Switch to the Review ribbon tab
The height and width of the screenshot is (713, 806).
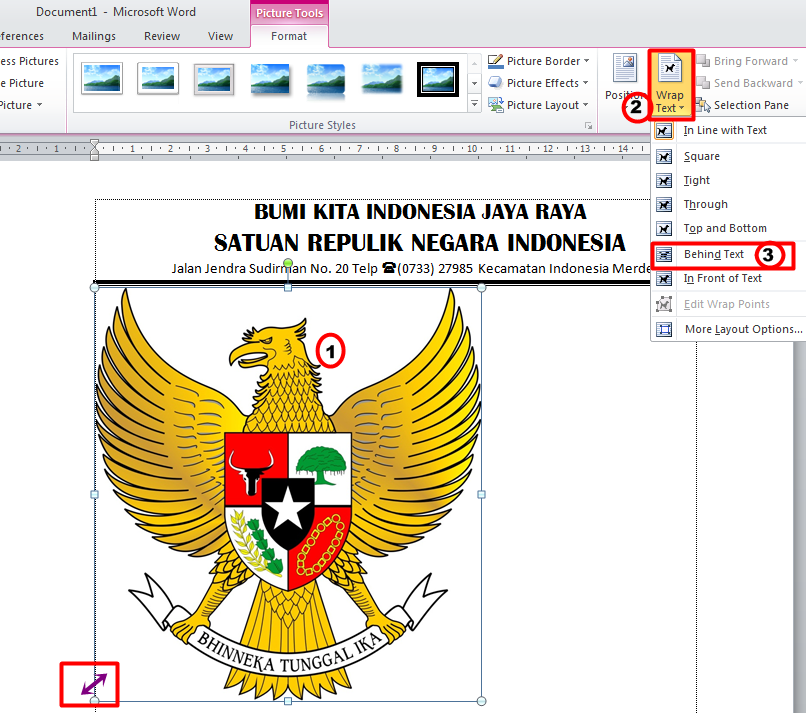click(161, 35)
